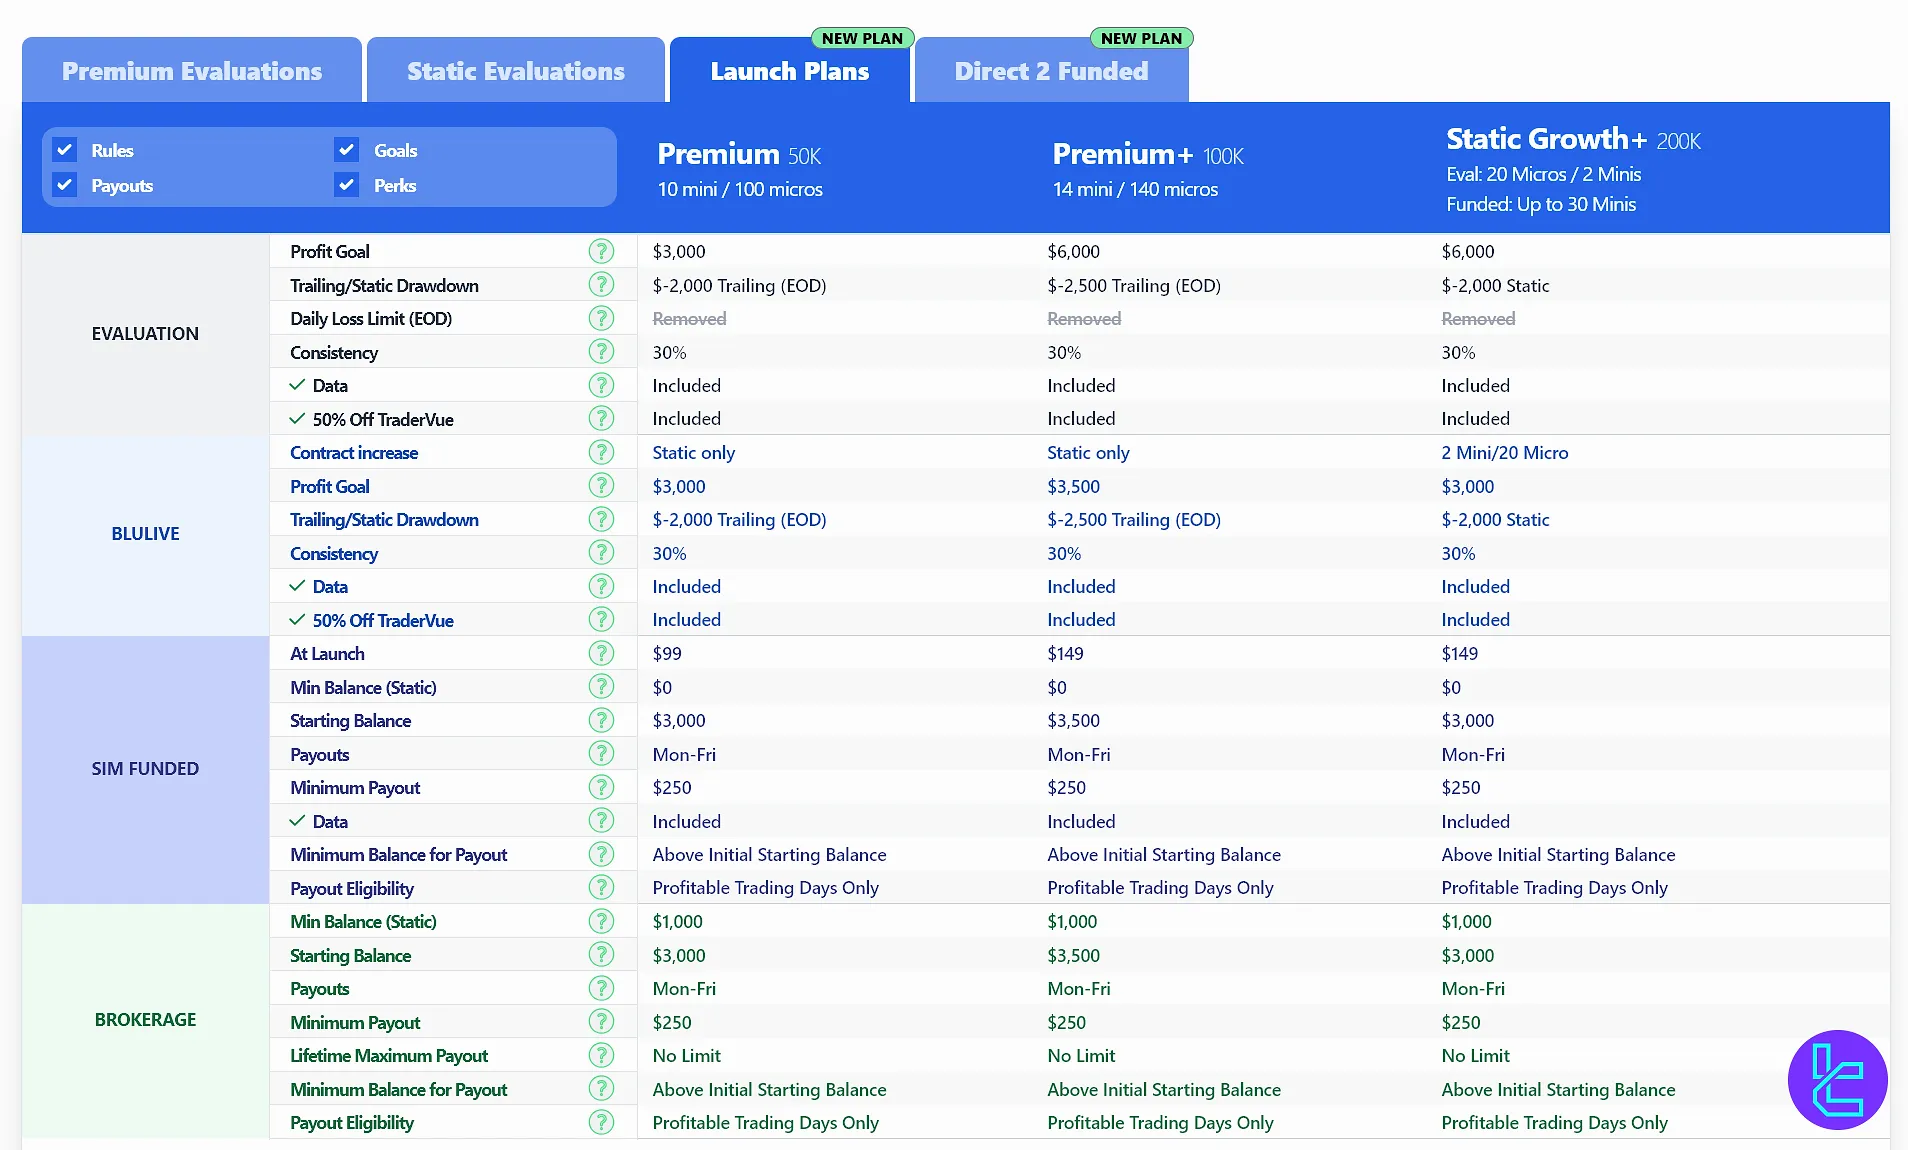Select the Premium 50K plan heading
Viewport: 1908px width, 1150px height.
(739, 155)
